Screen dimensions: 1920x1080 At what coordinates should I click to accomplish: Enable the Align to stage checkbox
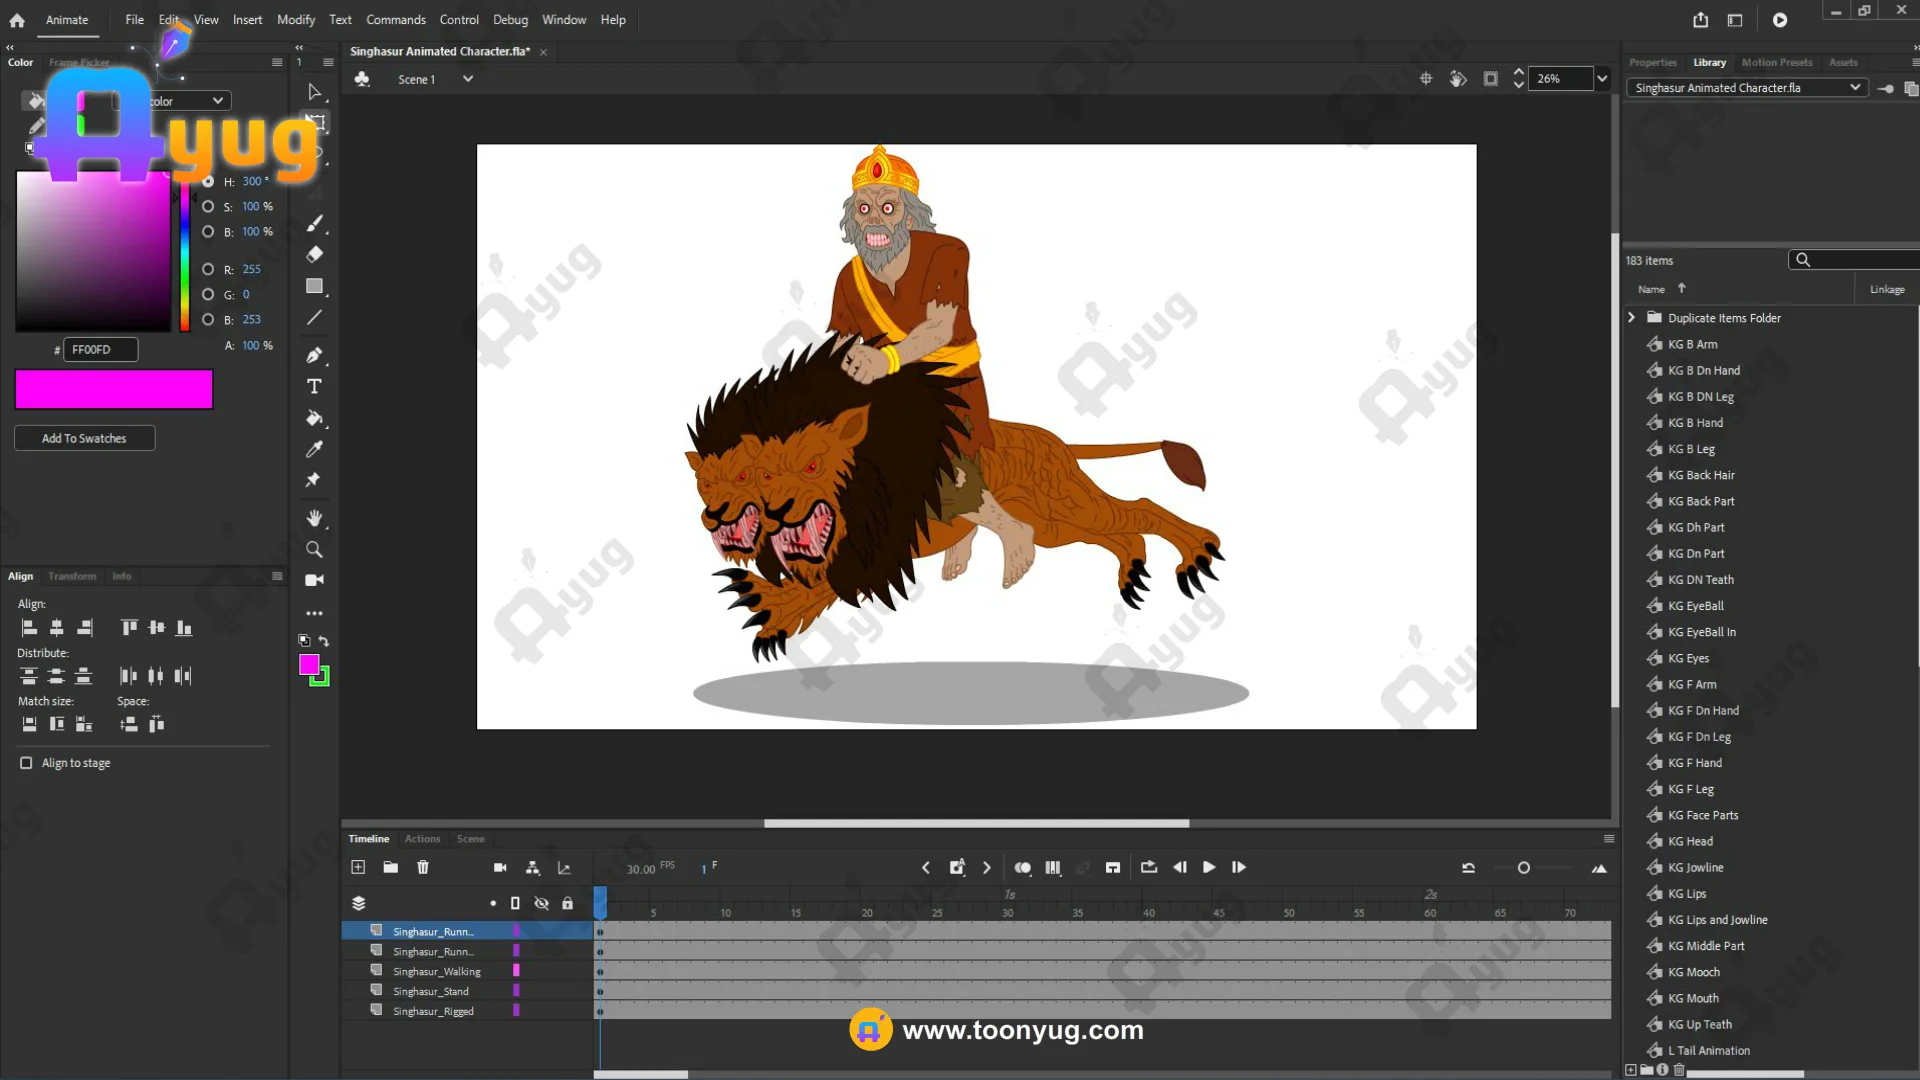click(x=26, y=763)
